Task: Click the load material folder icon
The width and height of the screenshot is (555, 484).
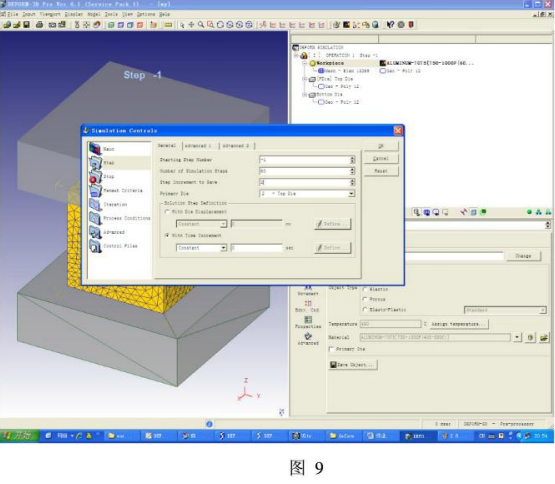Action: point(544,337)
